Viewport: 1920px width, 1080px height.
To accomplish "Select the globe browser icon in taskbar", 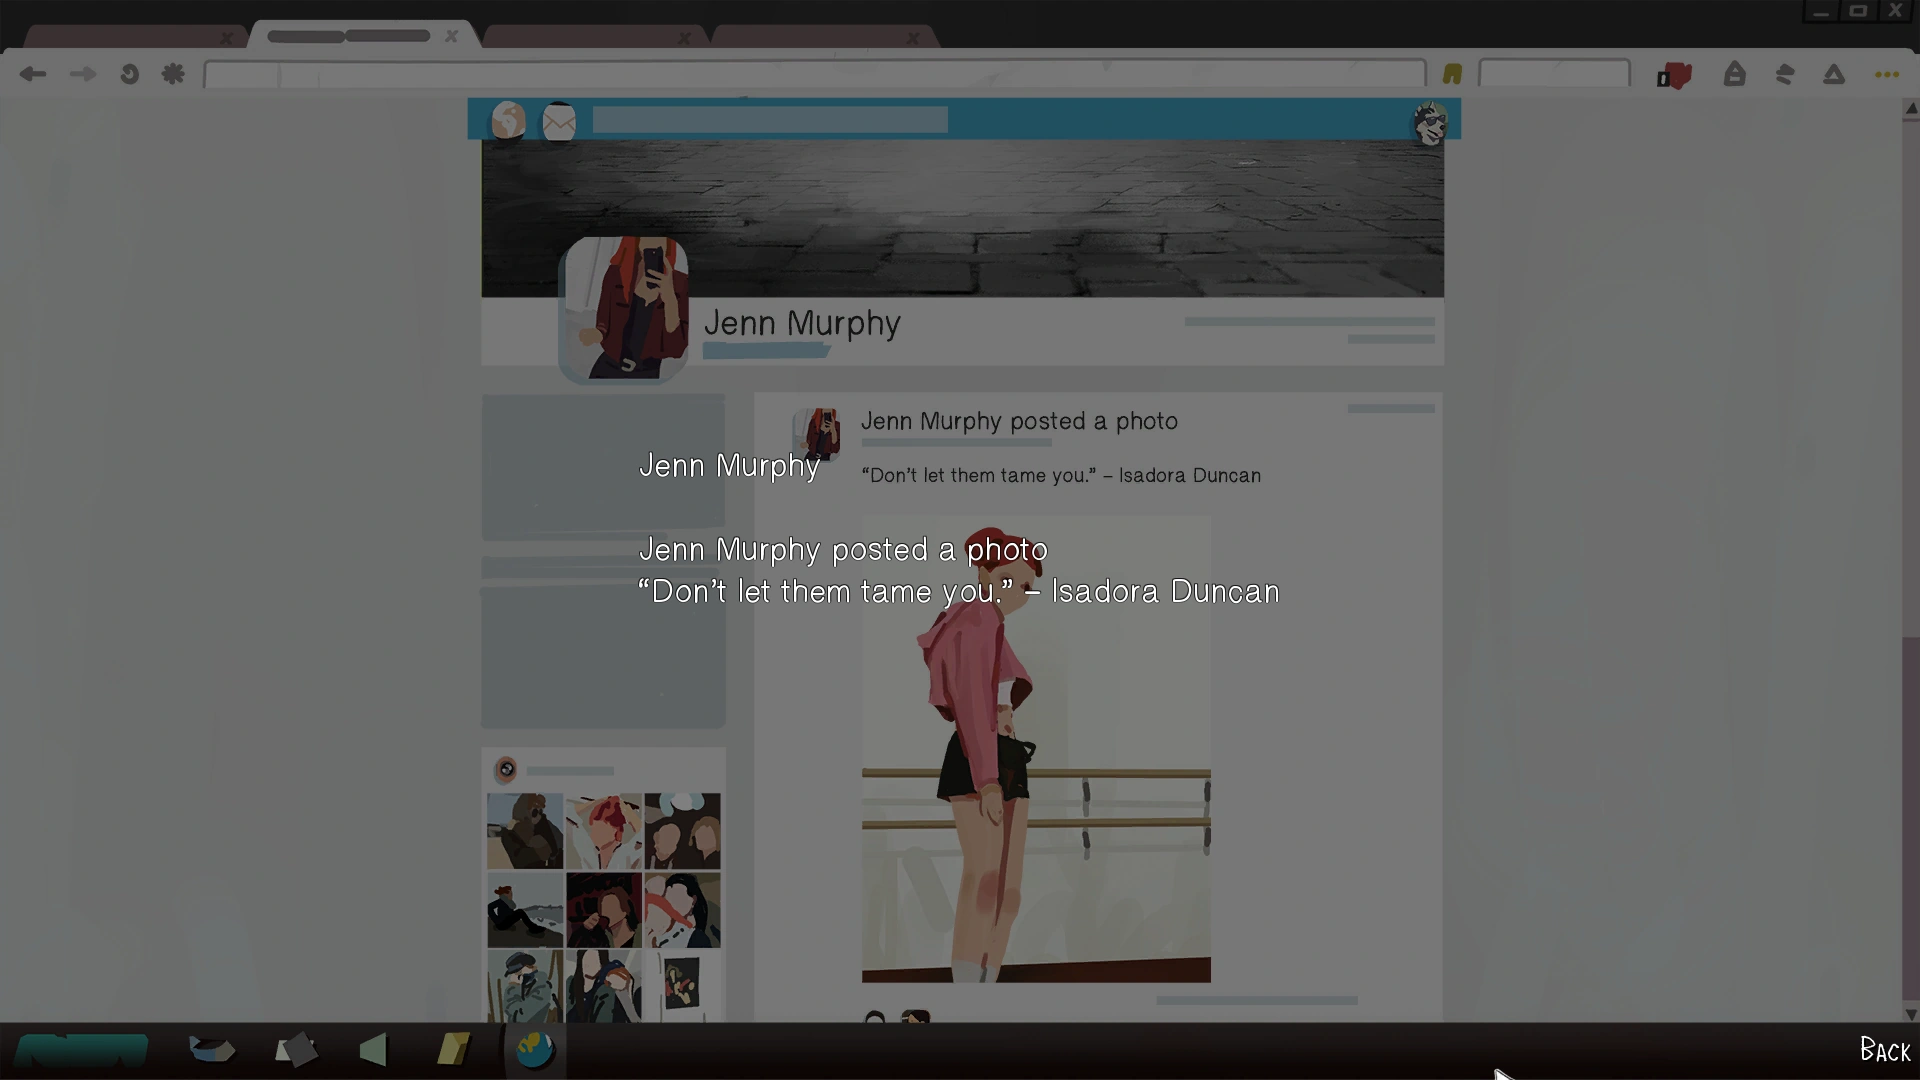I will point(535,1050).
